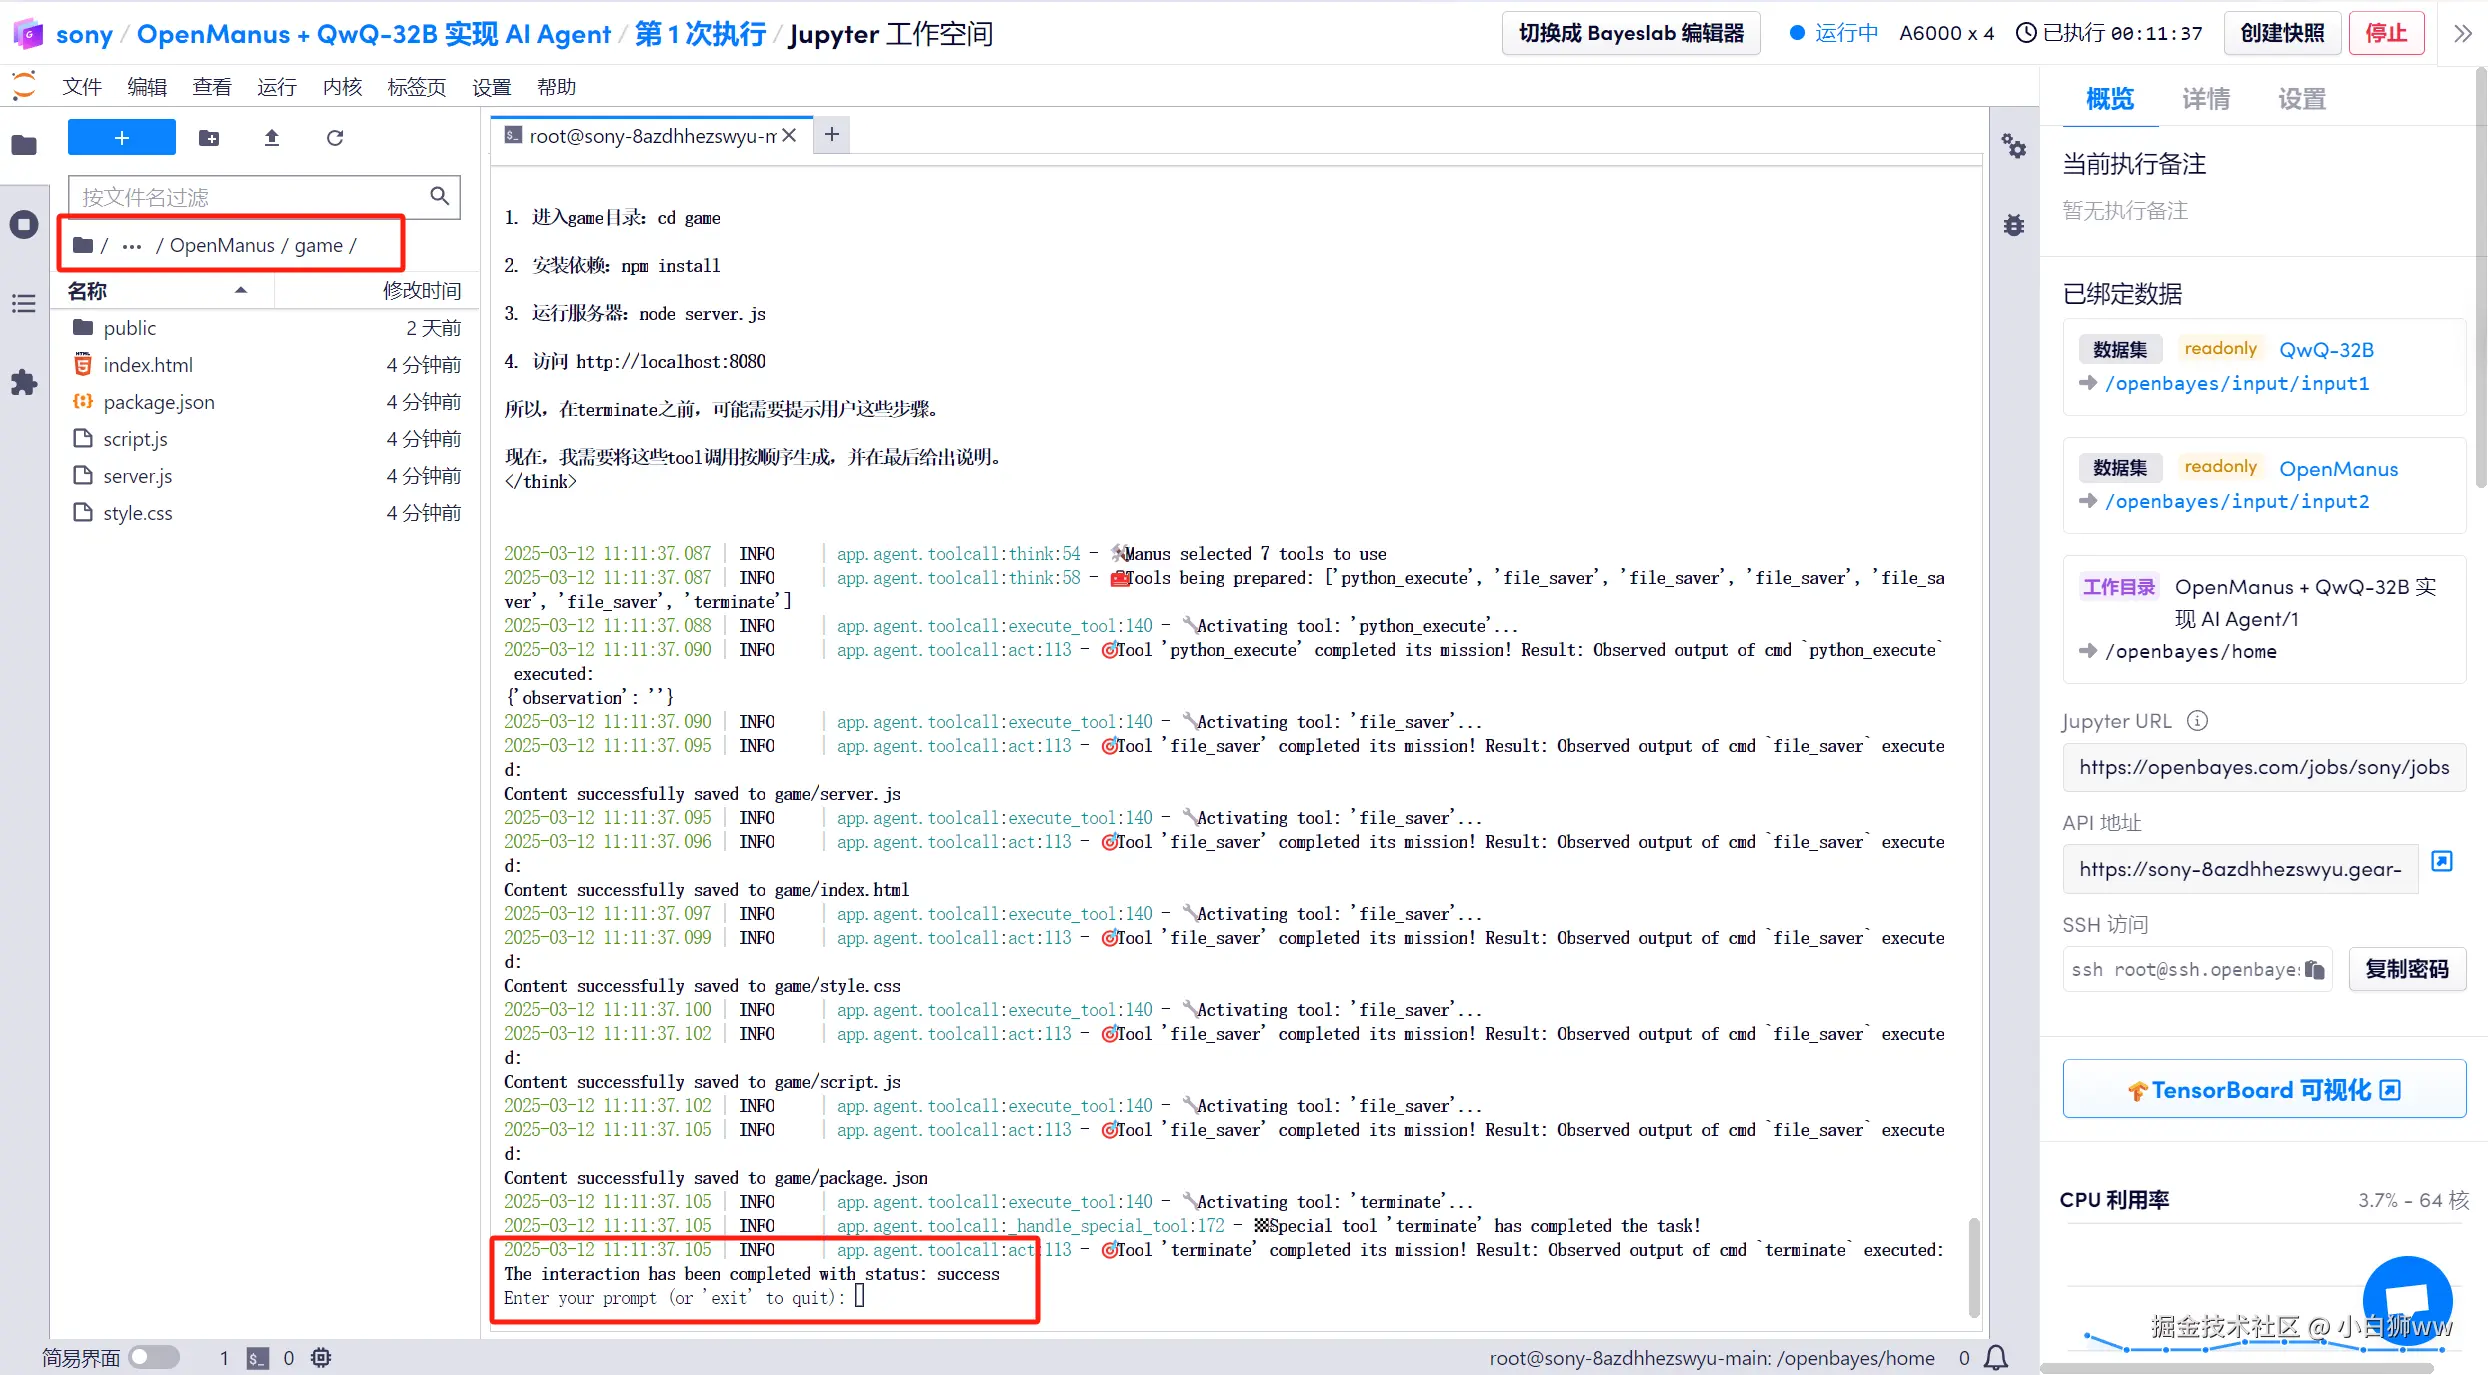Create a new folder with folder-plus icon

[x=209, y=138]
